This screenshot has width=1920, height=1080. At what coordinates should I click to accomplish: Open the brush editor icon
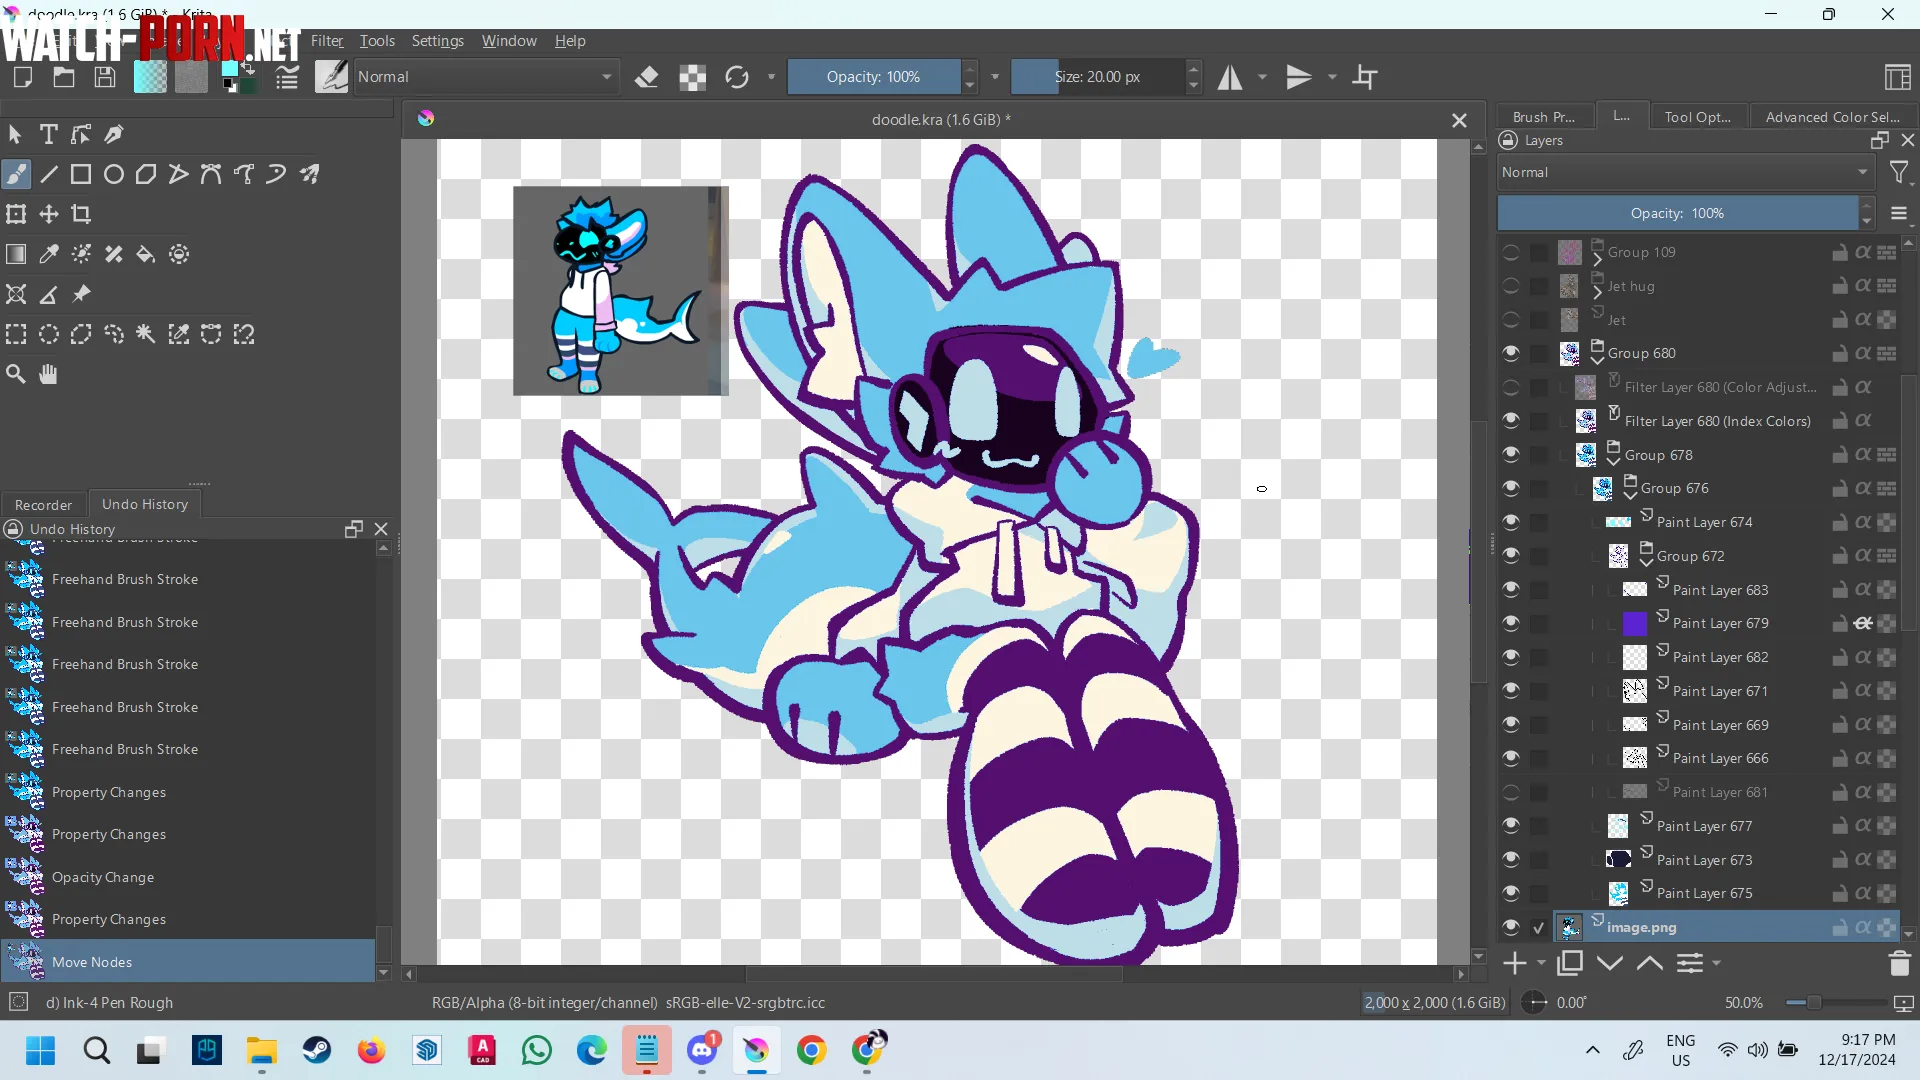point(287,77)
